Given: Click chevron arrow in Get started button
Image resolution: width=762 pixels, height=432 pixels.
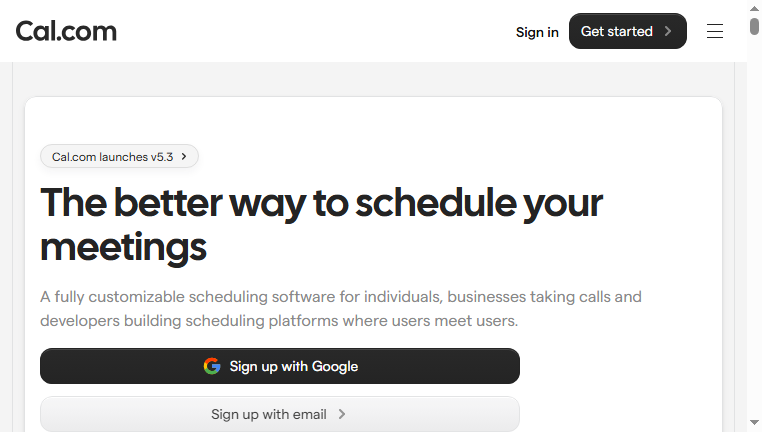Looking at the screenshot, I should (668, 31).
